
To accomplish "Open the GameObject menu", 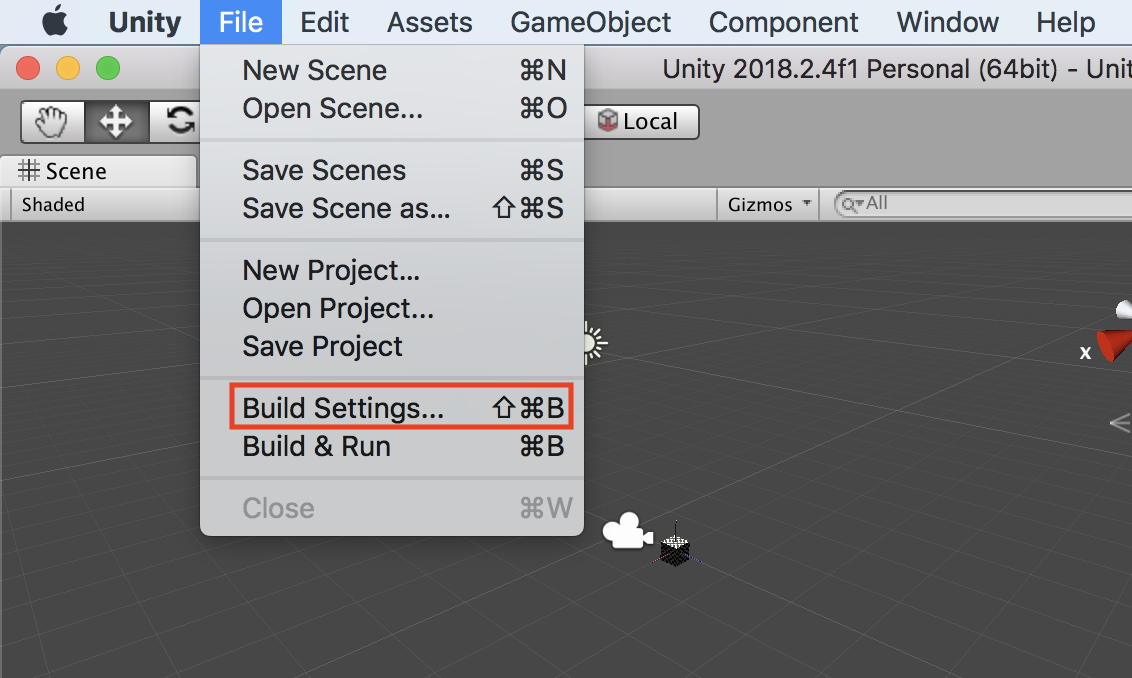I will click(590, 22).
